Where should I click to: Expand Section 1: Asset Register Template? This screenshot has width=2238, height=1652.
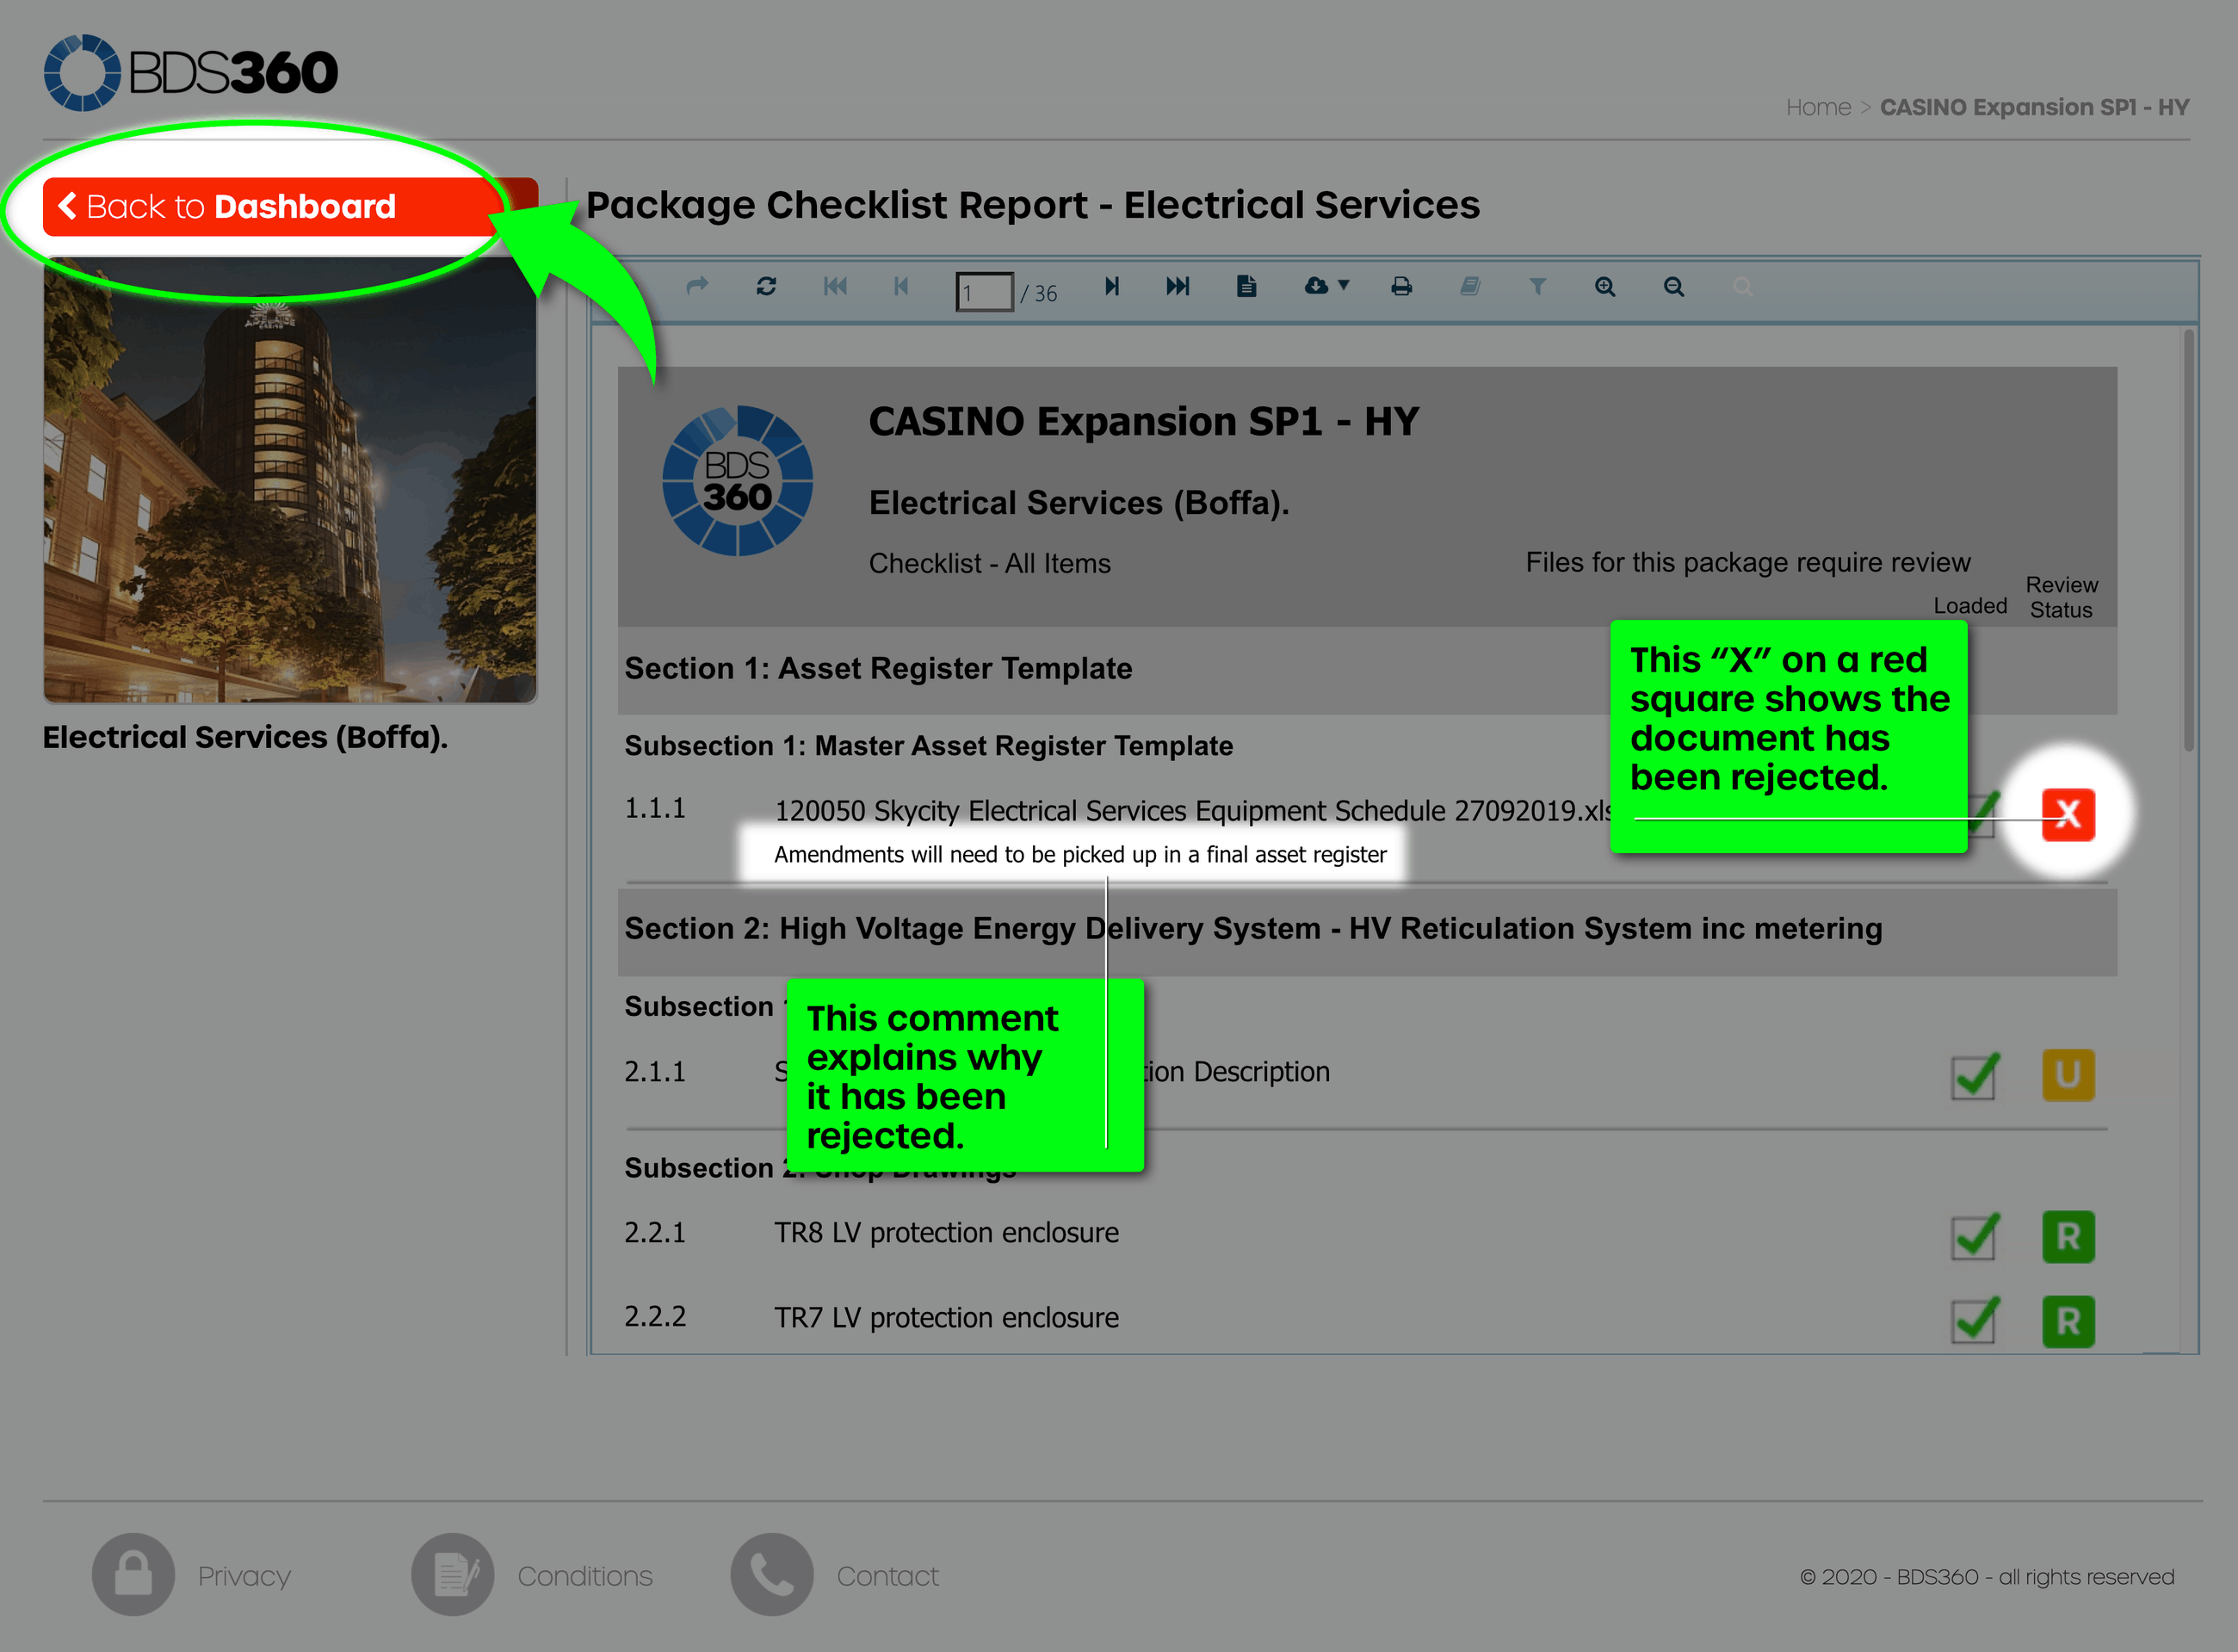(878, 668)
